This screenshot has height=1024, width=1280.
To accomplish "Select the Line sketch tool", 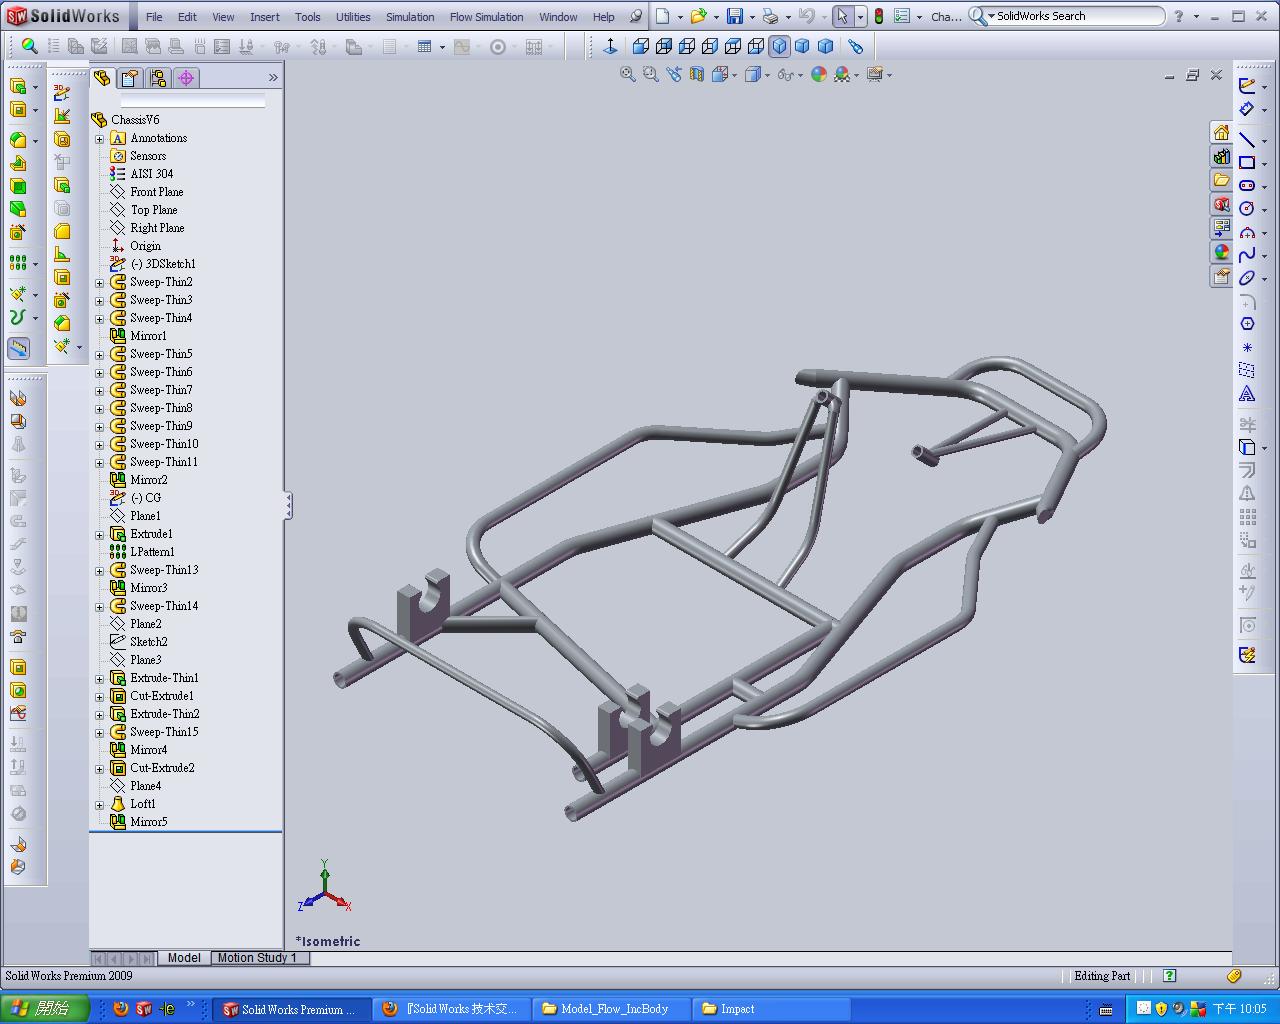I will click(1246, 139).
